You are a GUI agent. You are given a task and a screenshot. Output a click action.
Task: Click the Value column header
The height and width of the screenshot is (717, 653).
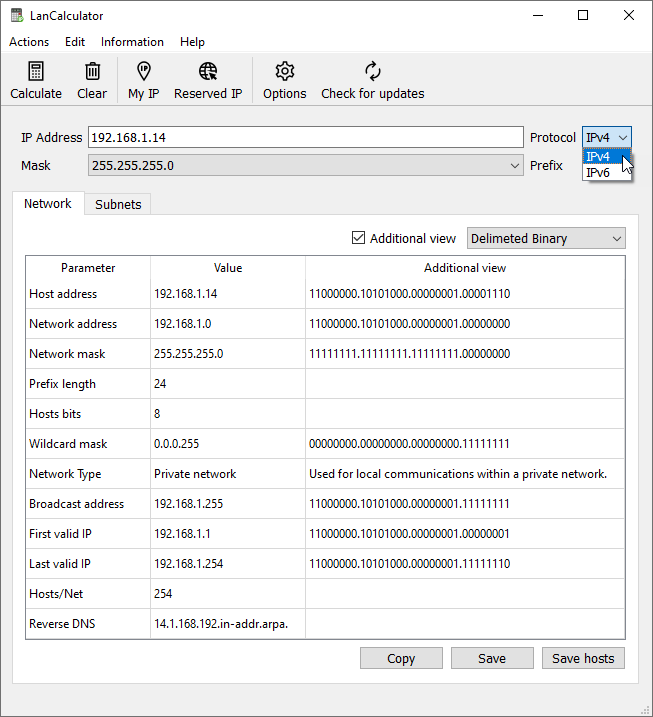tap(228, 268)
